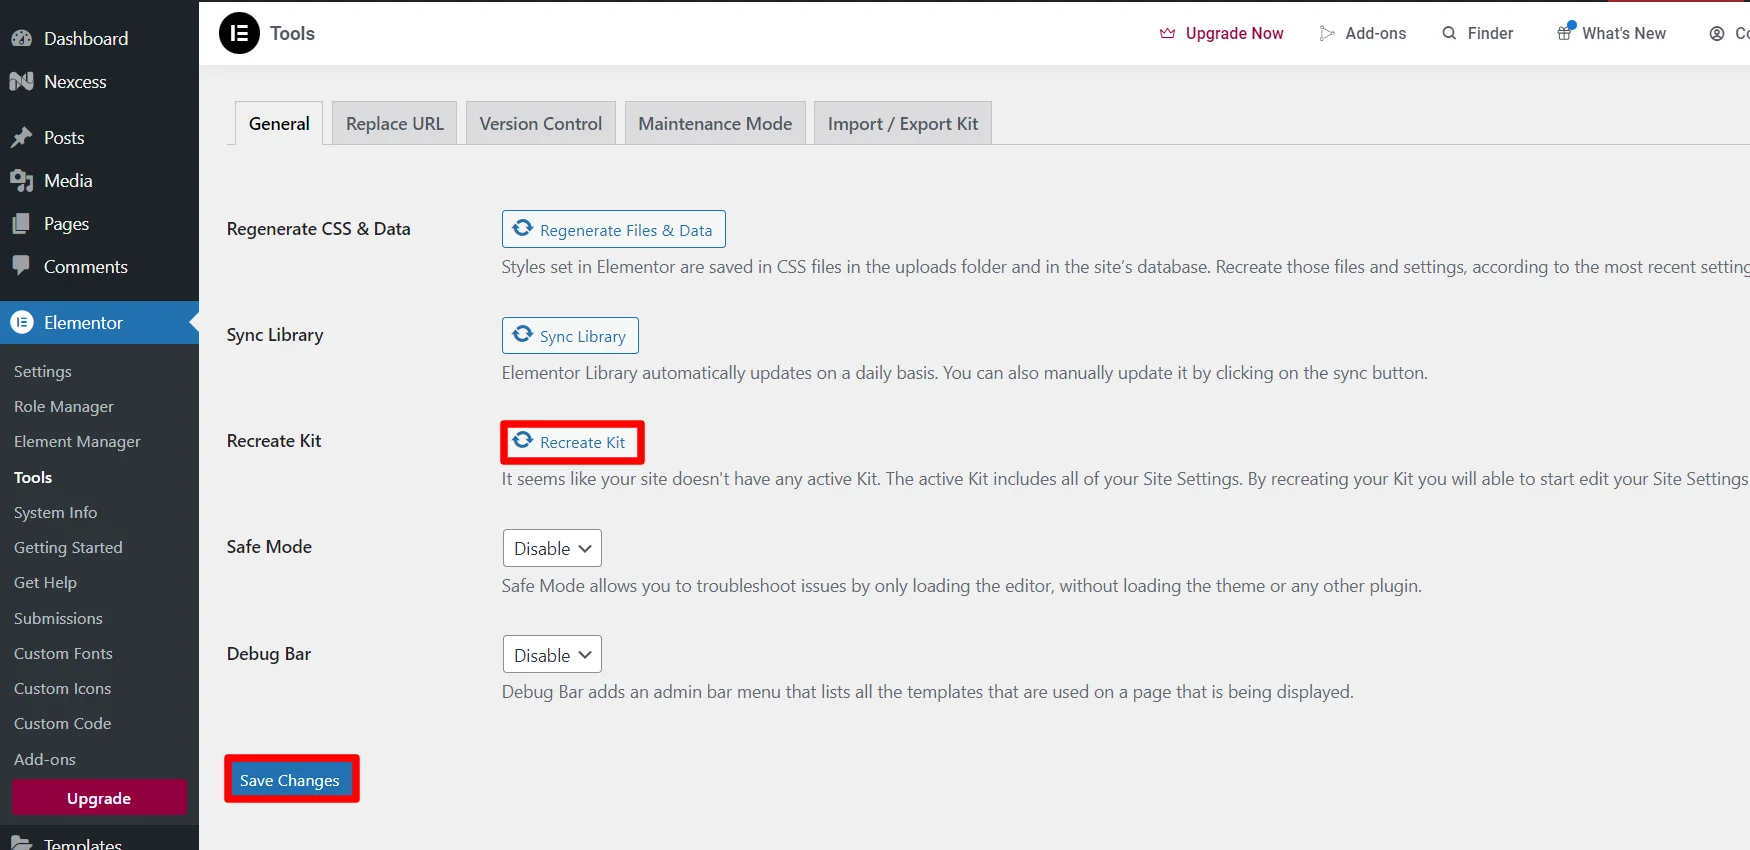This screenshot has width=1750, height=850.
Task: Click the Sync Library button
Action: tap(570, 335)
